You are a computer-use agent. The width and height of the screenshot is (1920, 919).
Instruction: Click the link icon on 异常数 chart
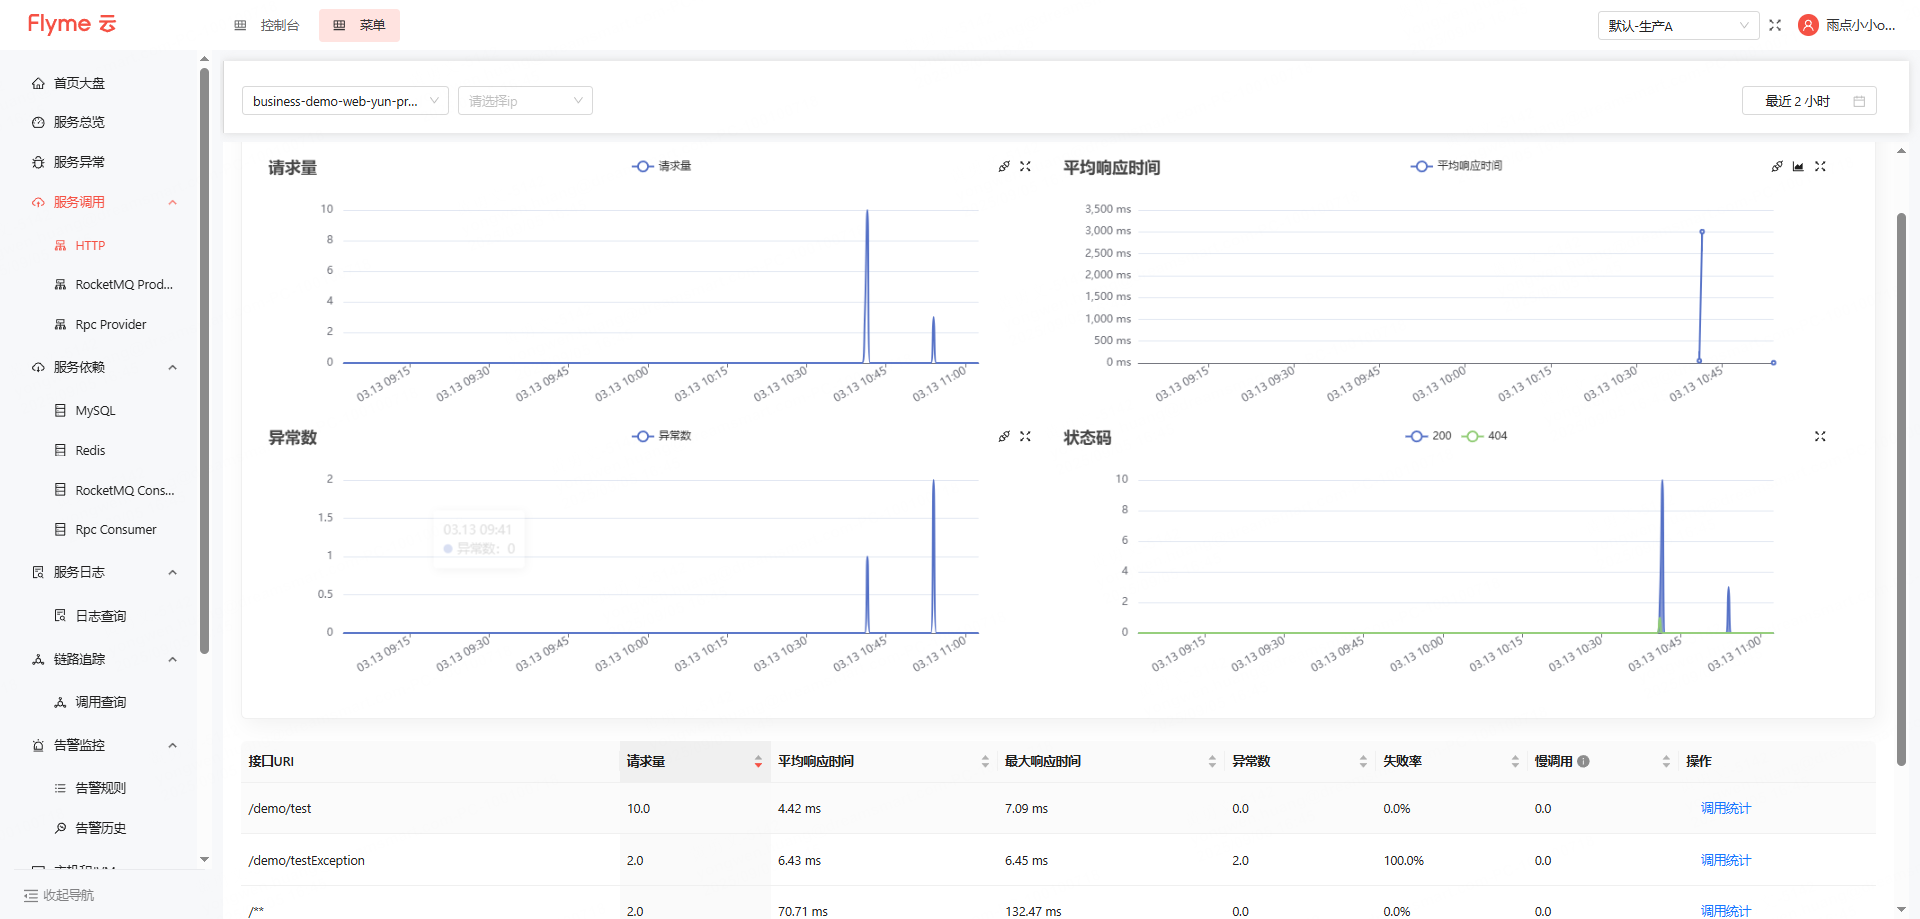[x=1004, y=437]
